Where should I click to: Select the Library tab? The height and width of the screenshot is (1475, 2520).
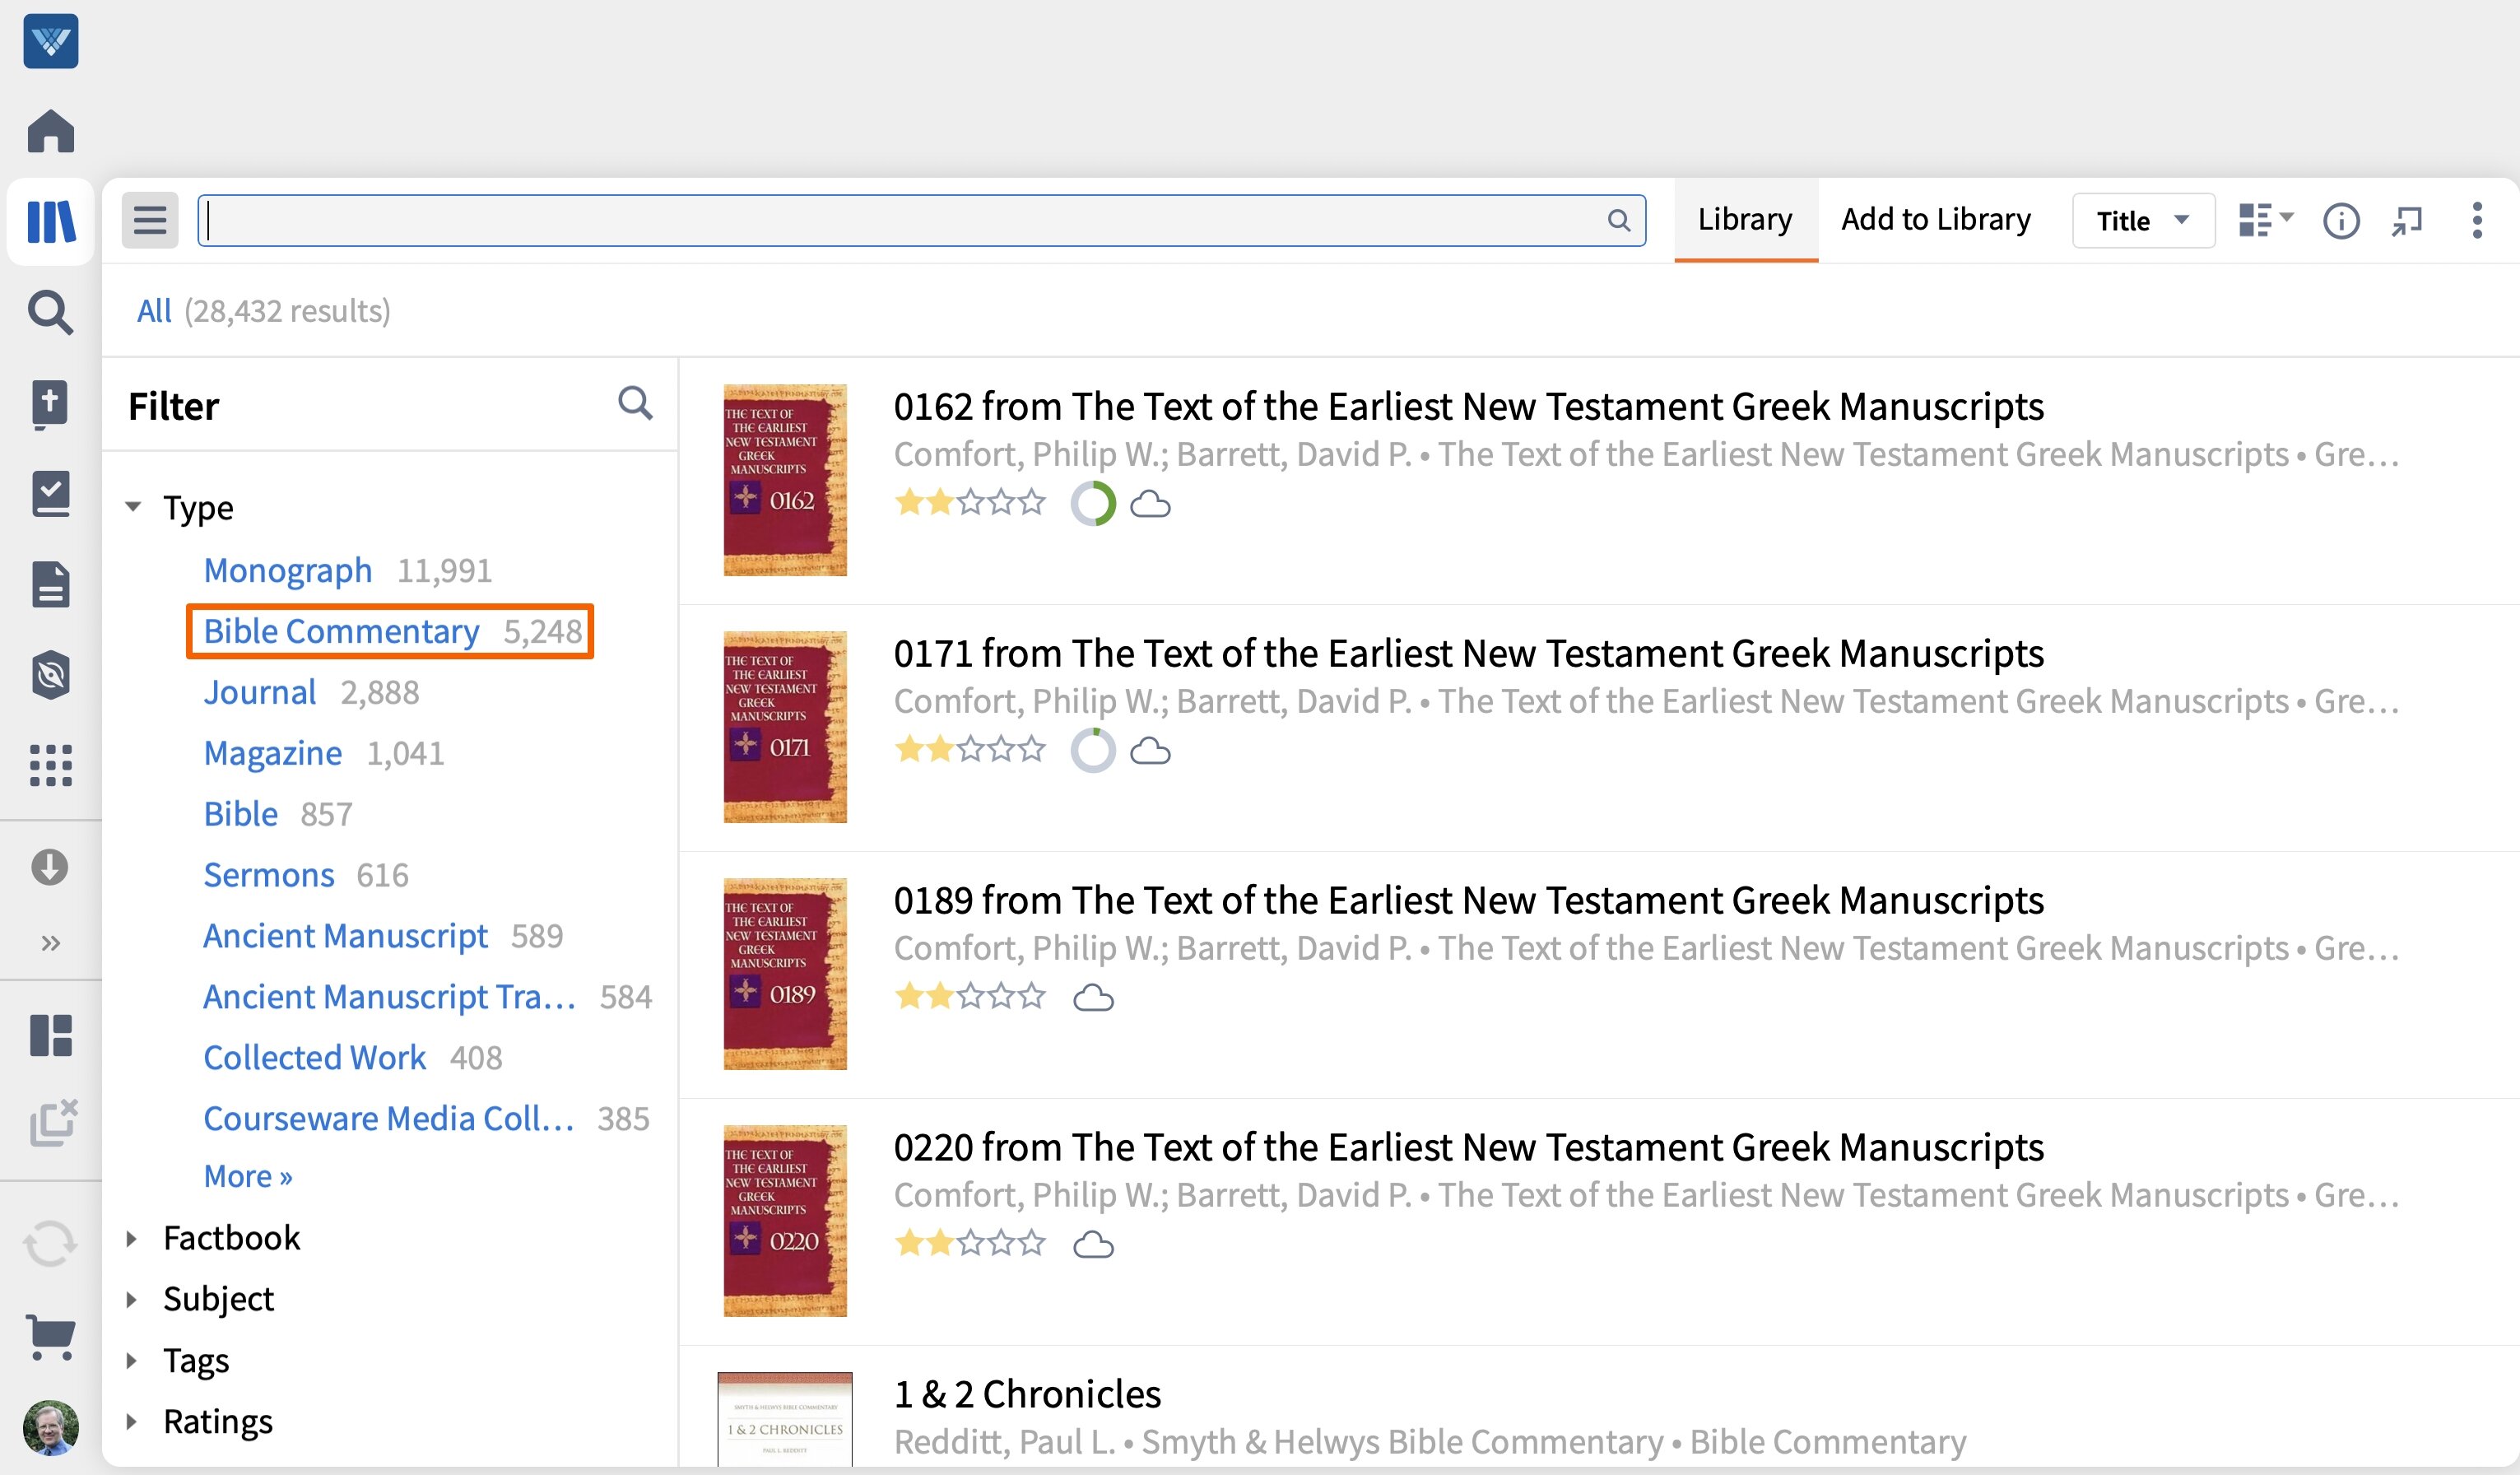[1745, 219]
